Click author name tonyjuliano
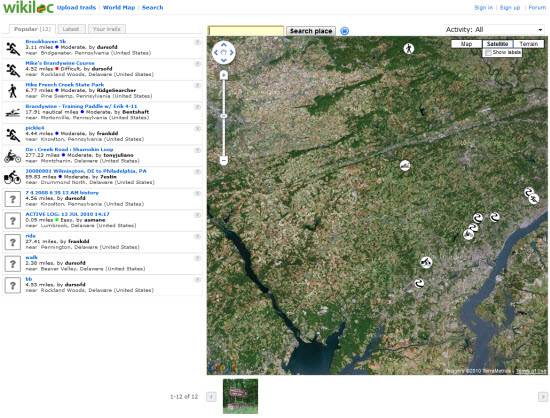Screen dimensions: 550x418 [x=118, y=155]
